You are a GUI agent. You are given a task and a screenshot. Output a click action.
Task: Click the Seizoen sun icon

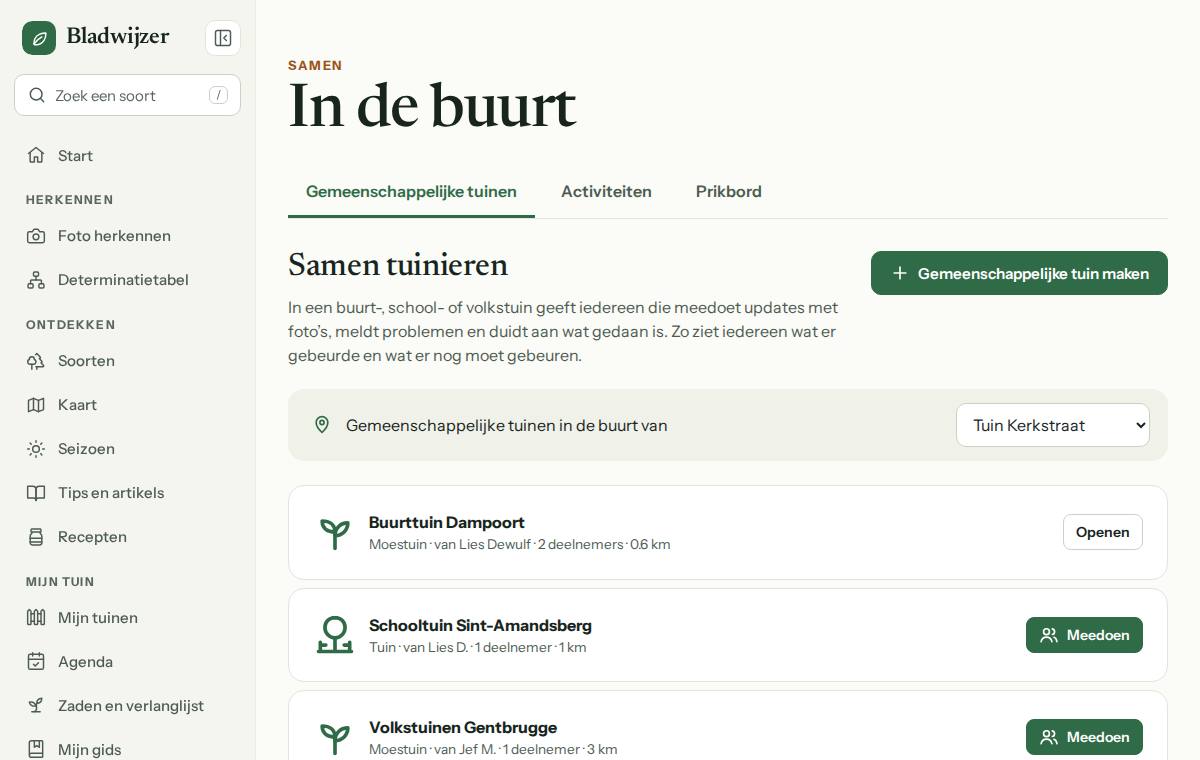[x=36, y=449]
